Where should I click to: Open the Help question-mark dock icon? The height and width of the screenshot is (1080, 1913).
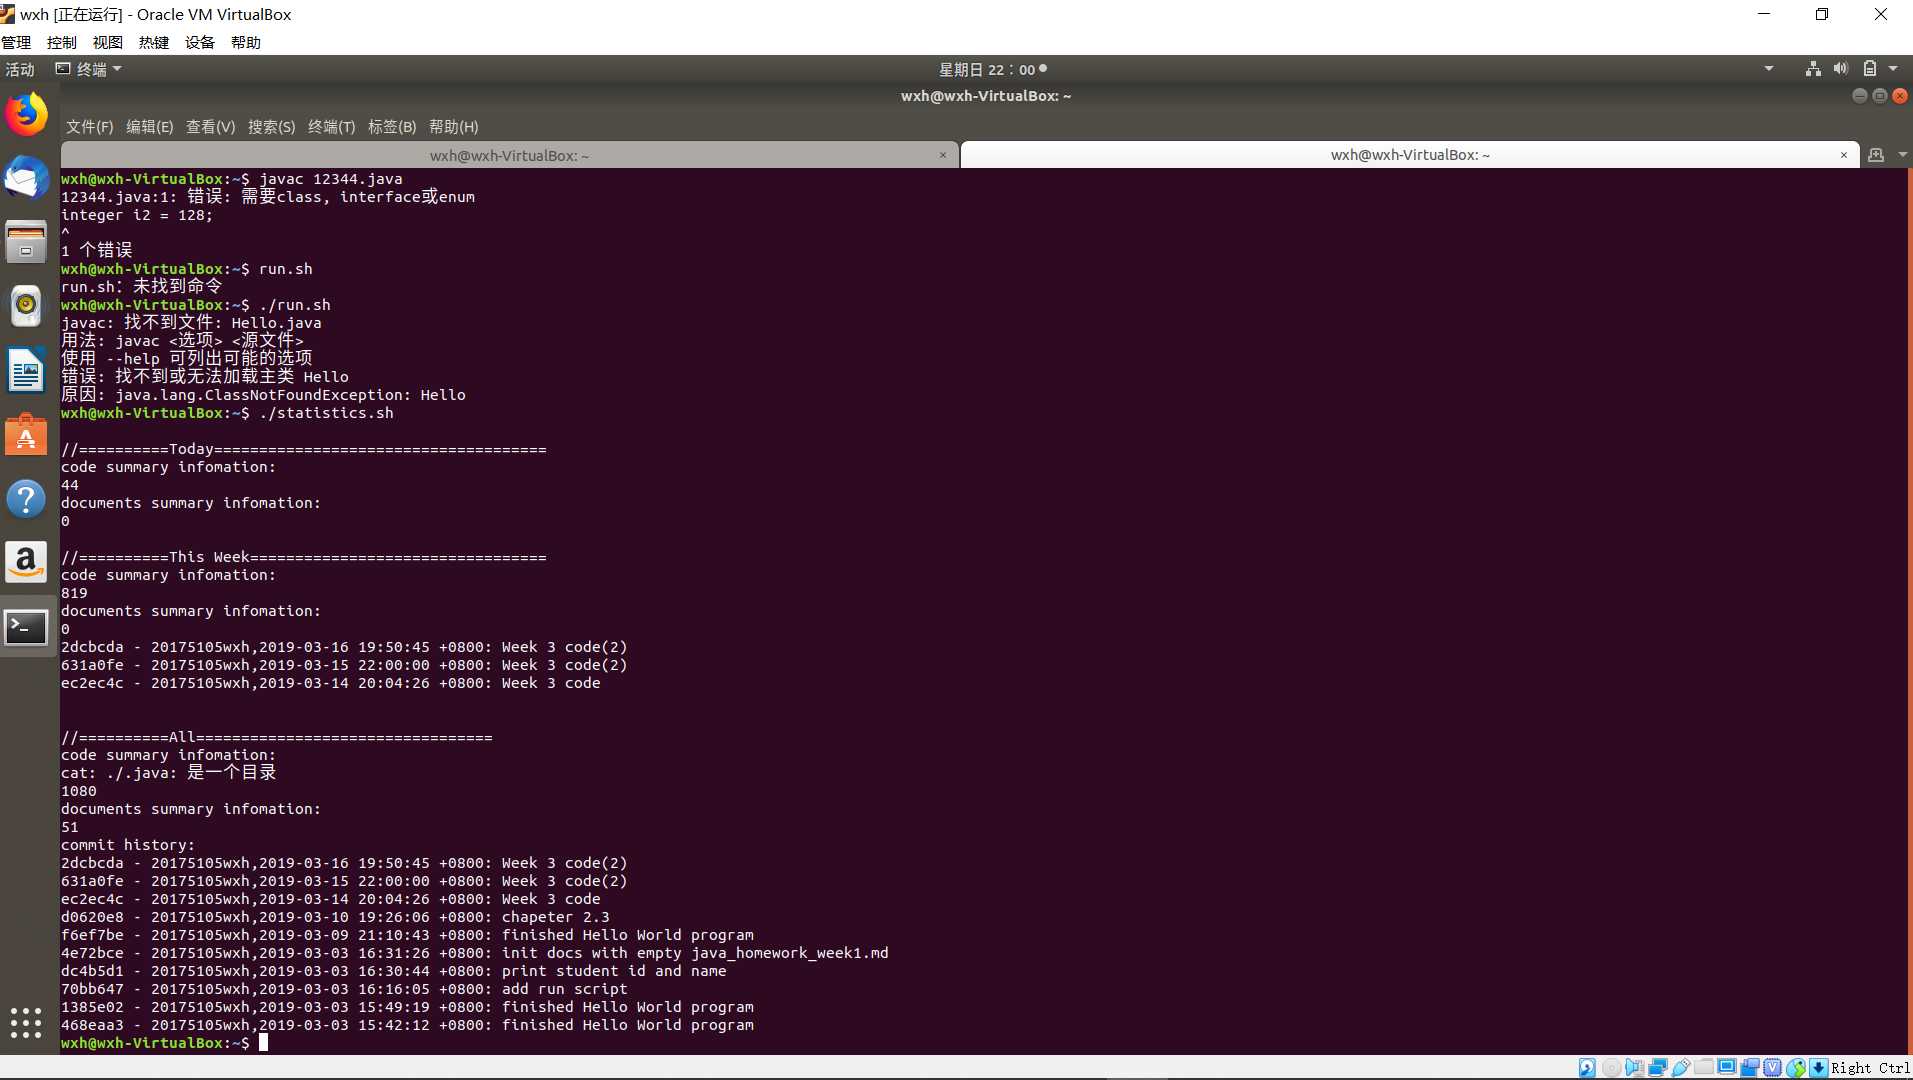pyautogui.click(x=27, y=499)
